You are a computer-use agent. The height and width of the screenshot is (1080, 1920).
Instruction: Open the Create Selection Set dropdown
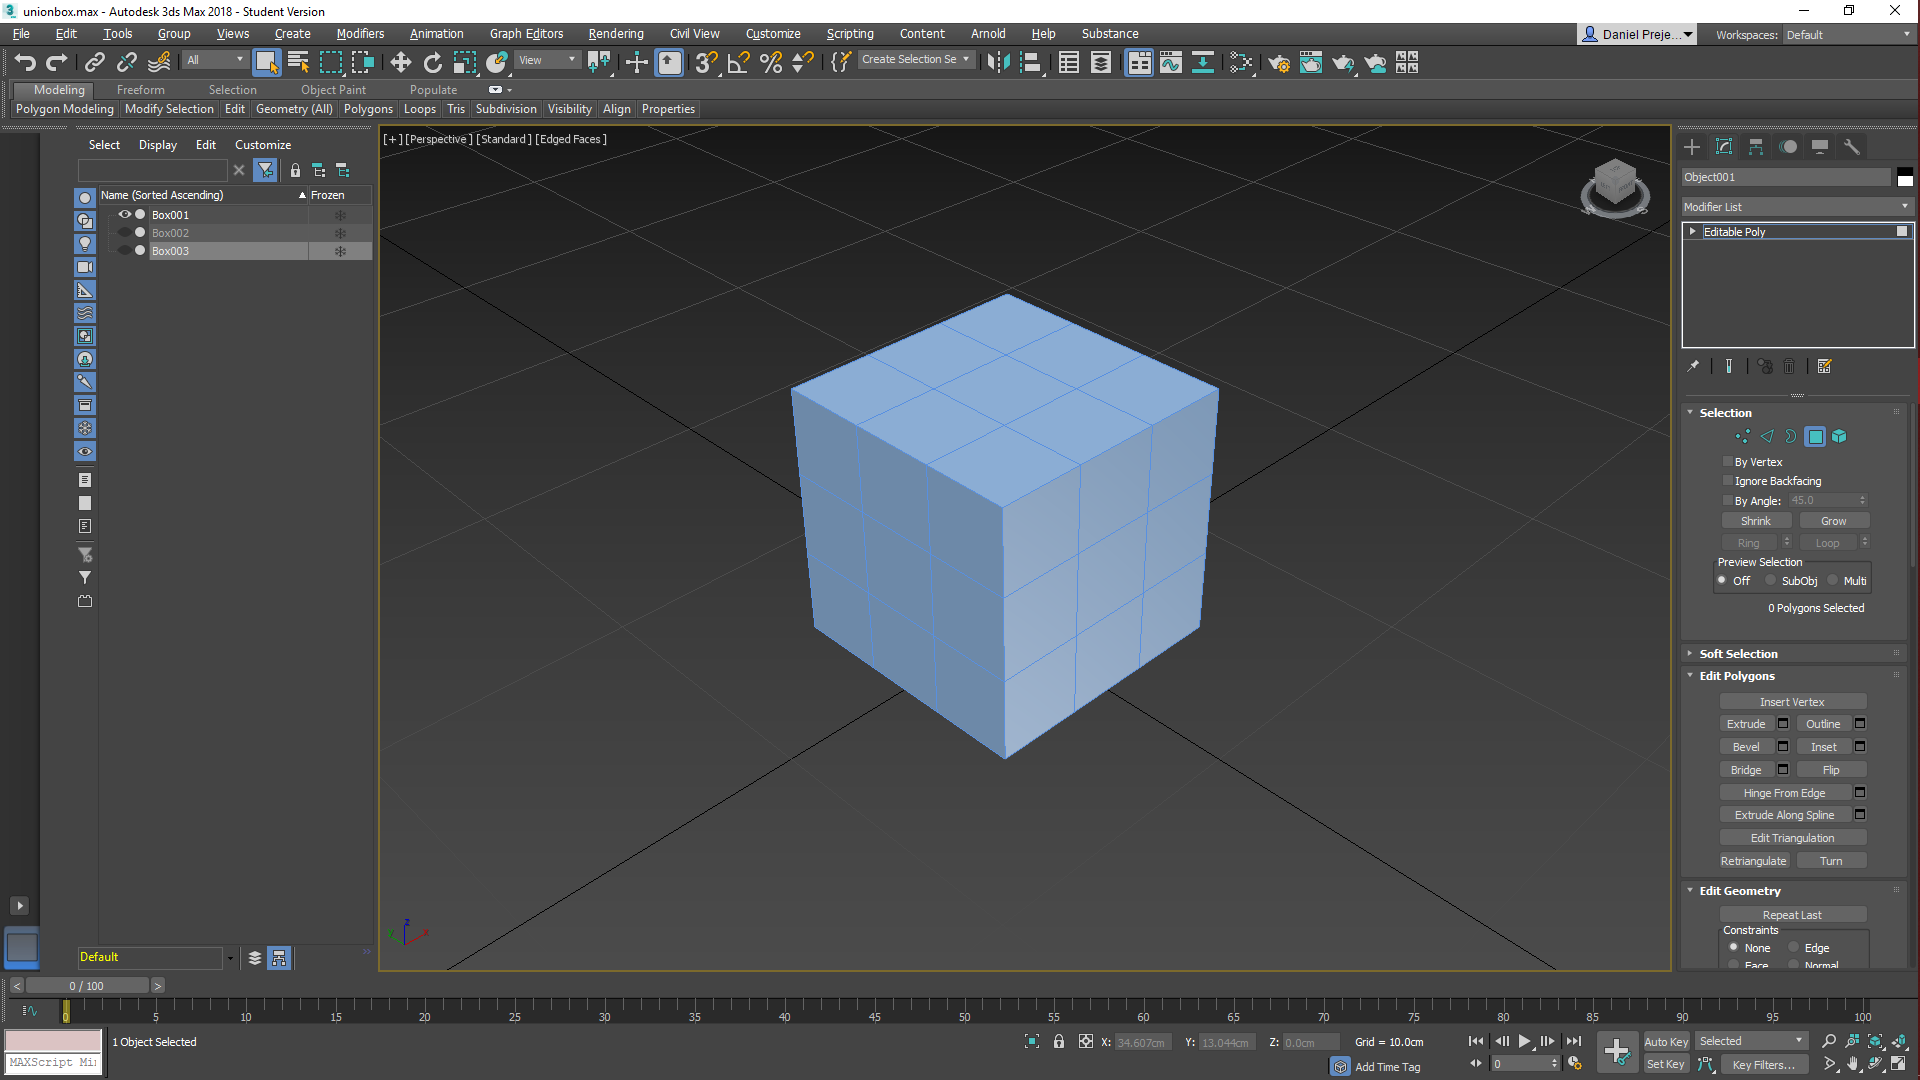(966, 59)
